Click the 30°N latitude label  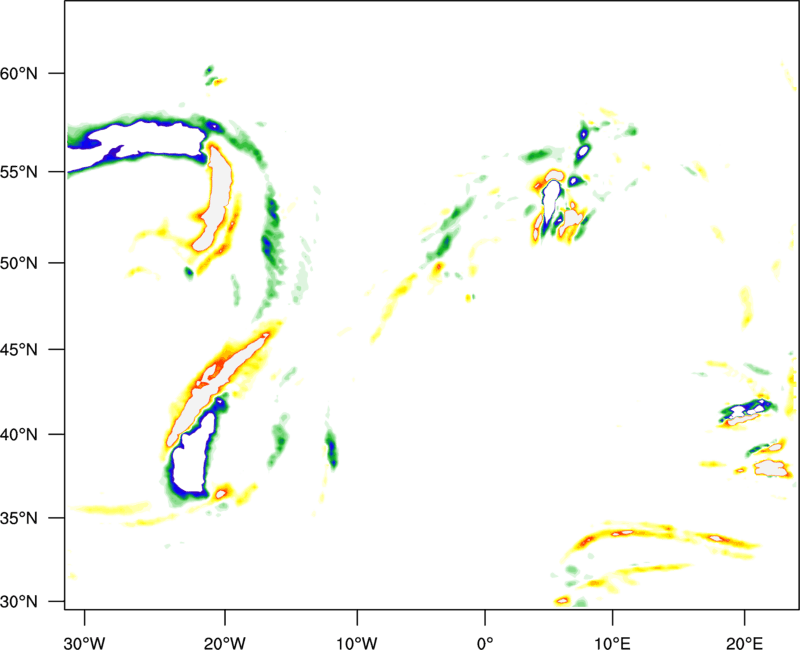pos(19,602)
